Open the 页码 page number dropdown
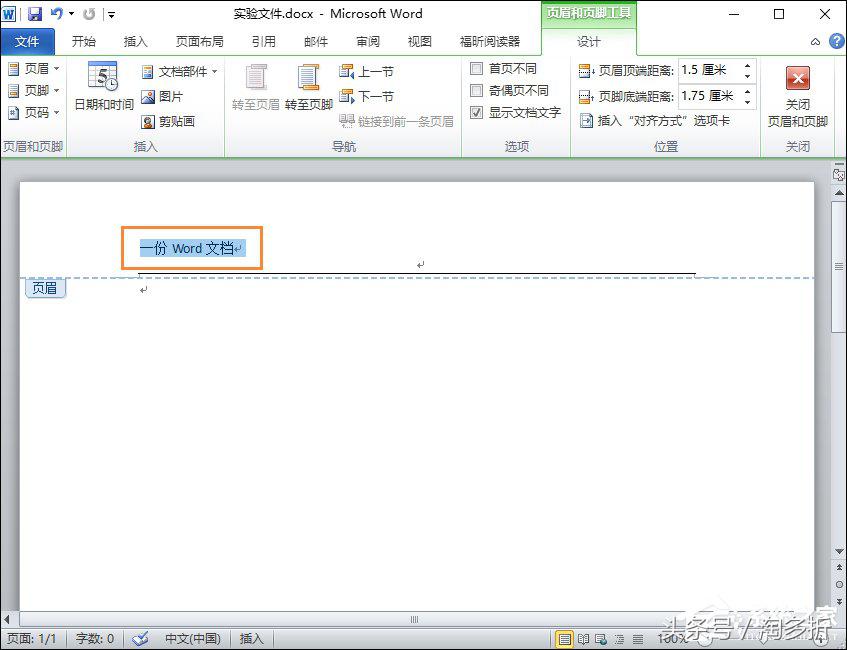This screenshot has width=847, height=650. pos(34,112)
